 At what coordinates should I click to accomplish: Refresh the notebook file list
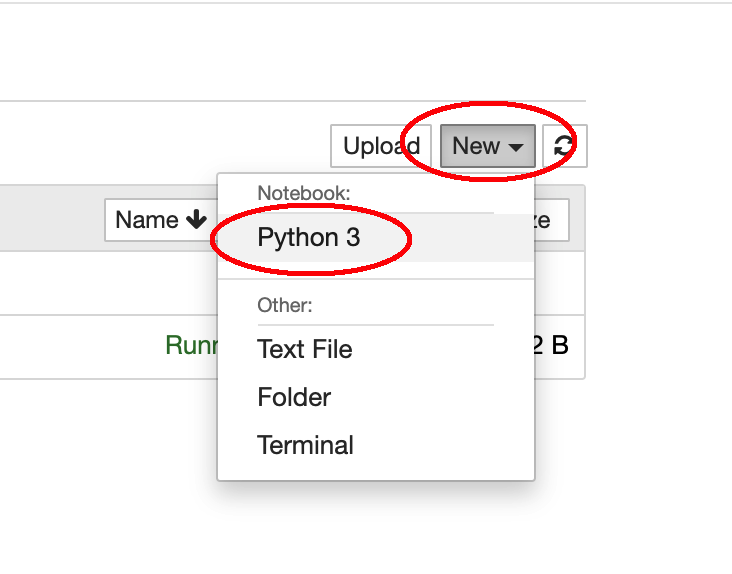[x=565, y=146]
